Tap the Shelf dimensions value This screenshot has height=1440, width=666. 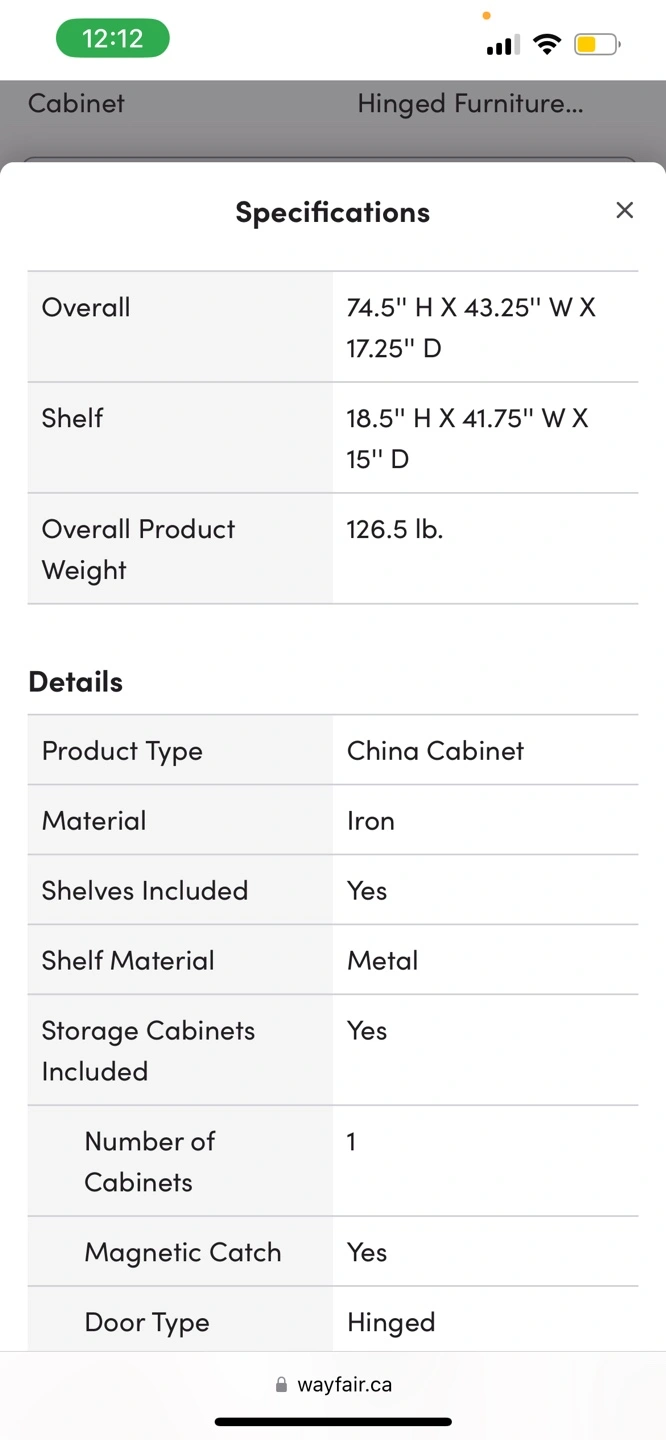(467, 438)
